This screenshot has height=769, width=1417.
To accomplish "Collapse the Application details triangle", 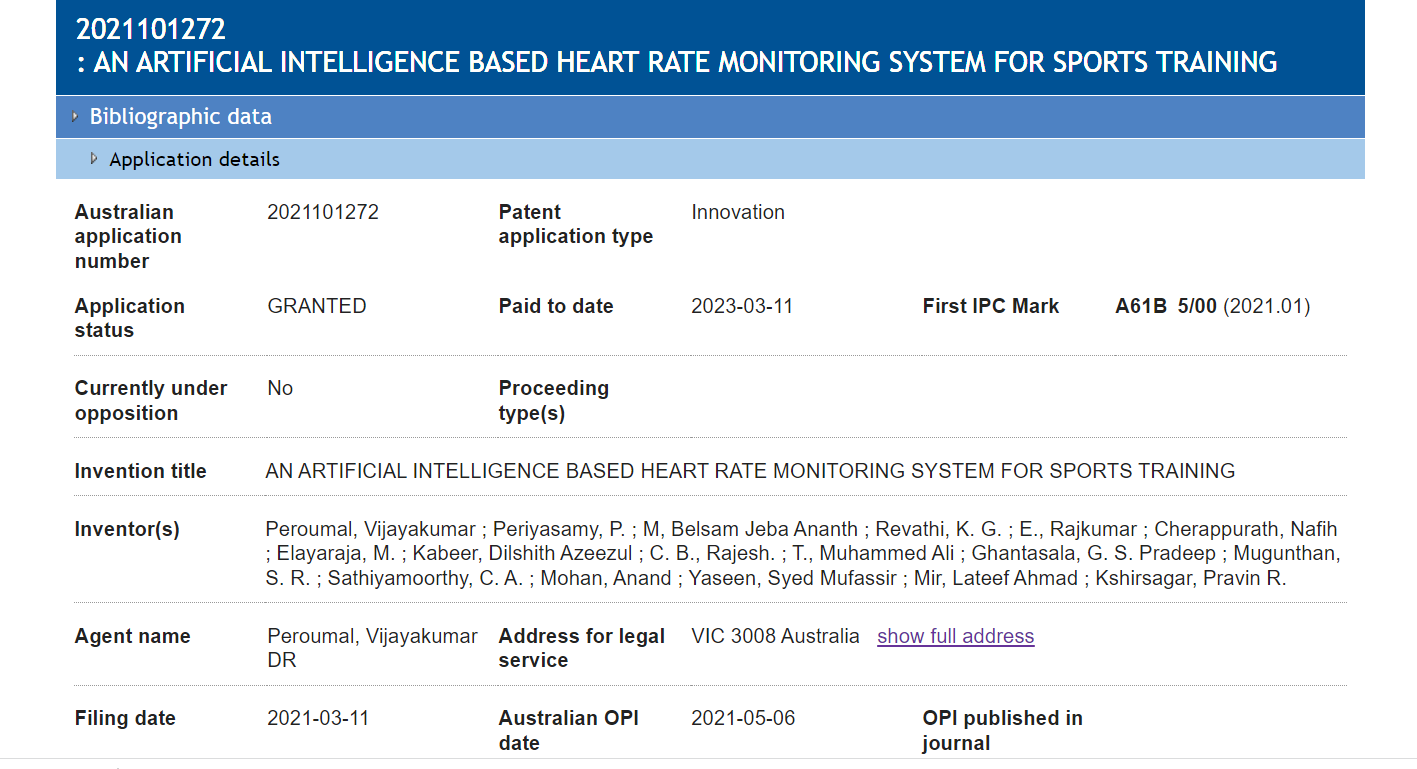I will (94, 159).
